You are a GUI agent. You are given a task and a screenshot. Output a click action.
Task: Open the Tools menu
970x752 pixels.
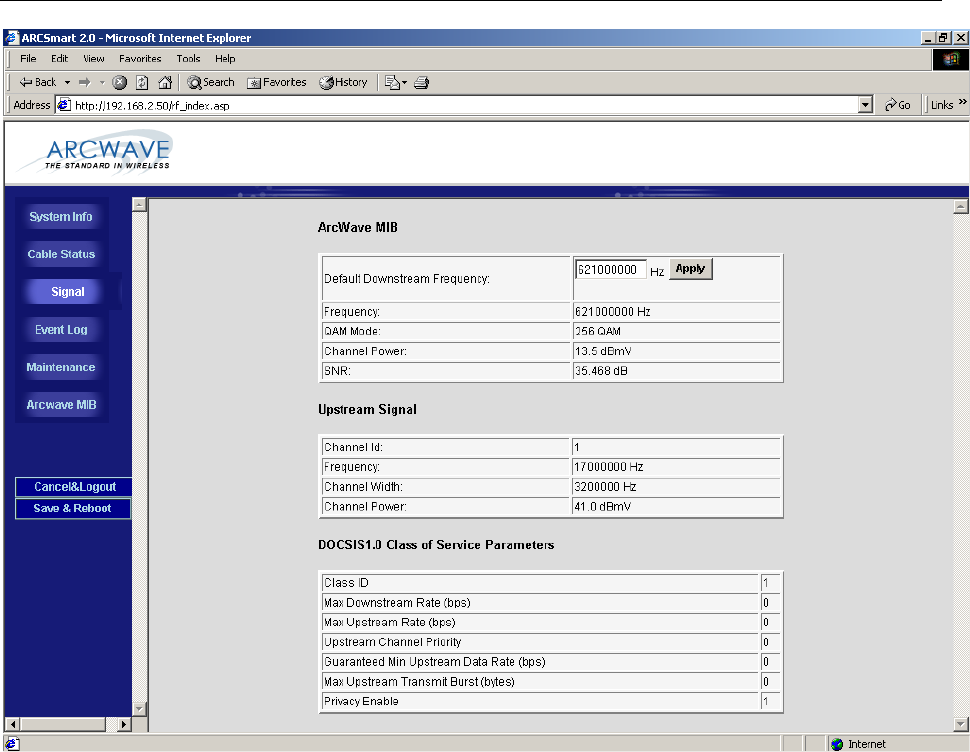coord(188,59)
